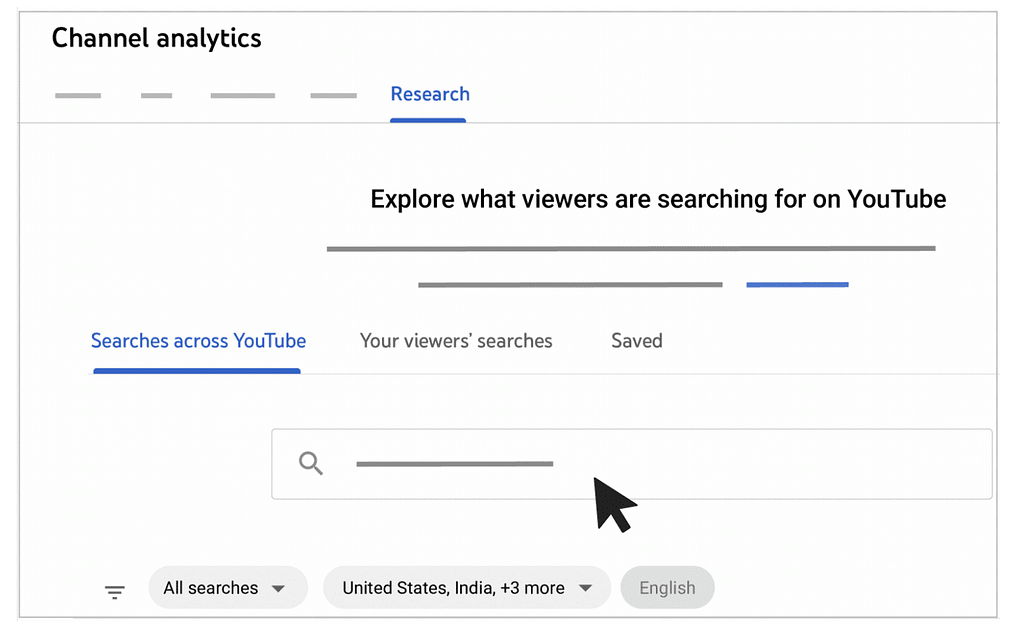The image size is (1024, 632).
Task: Select the third placeholder tab before Research
Action: pos(242,95)
